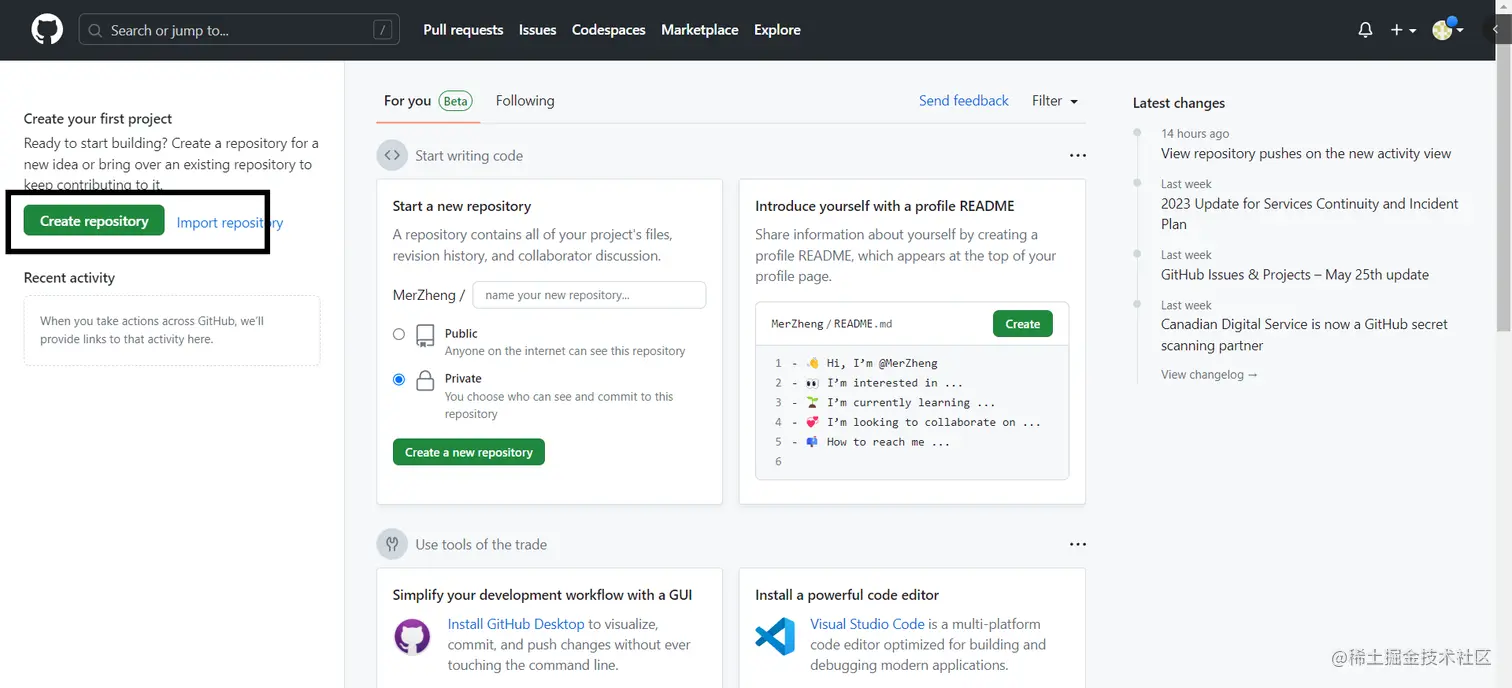1512x688 pixels.
Task: Open 2023 Update for Services Continuity entry
Action: click(1309, 214)
